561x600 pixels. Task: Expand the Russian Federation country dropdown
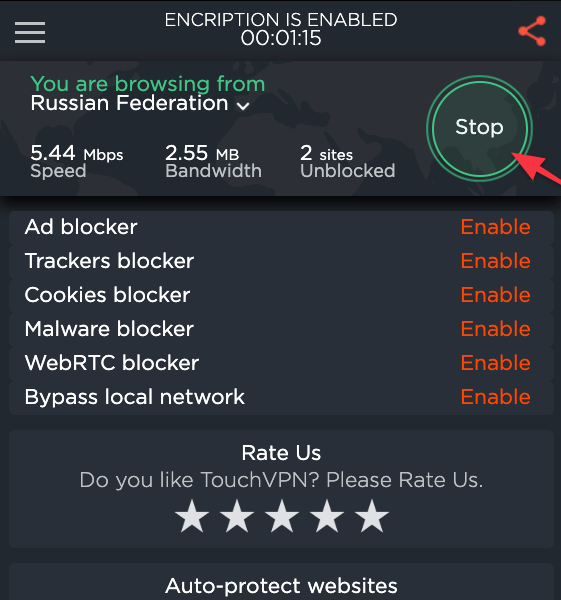click(140, 103)
